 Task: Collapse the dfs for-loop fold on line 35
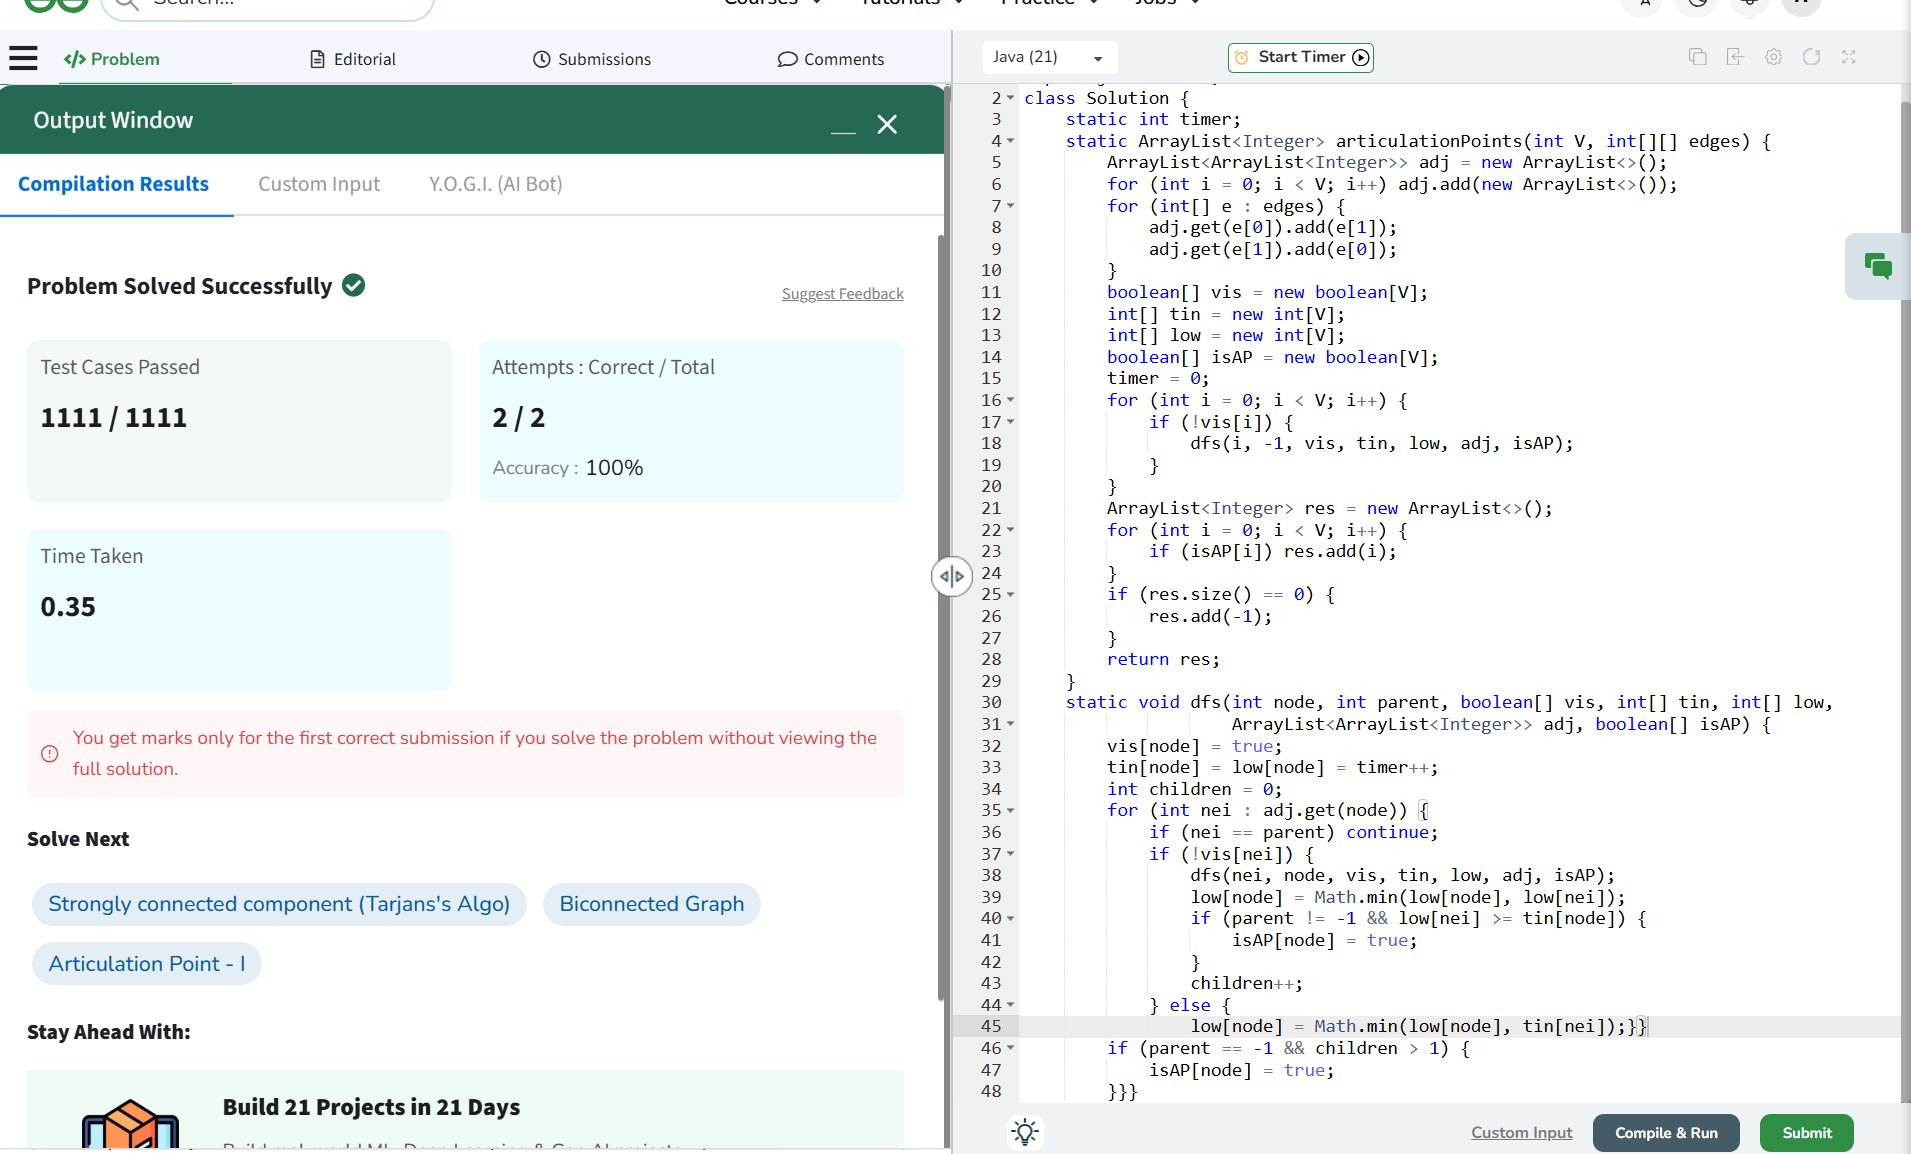tap(1011, 811)
